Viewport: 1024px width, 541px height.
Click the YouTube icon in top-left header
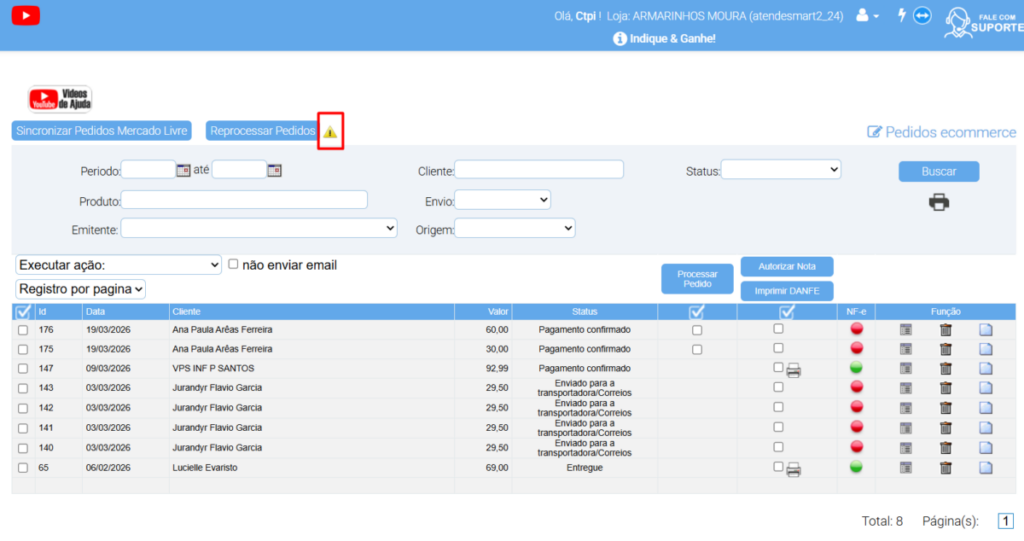[26, 16]
